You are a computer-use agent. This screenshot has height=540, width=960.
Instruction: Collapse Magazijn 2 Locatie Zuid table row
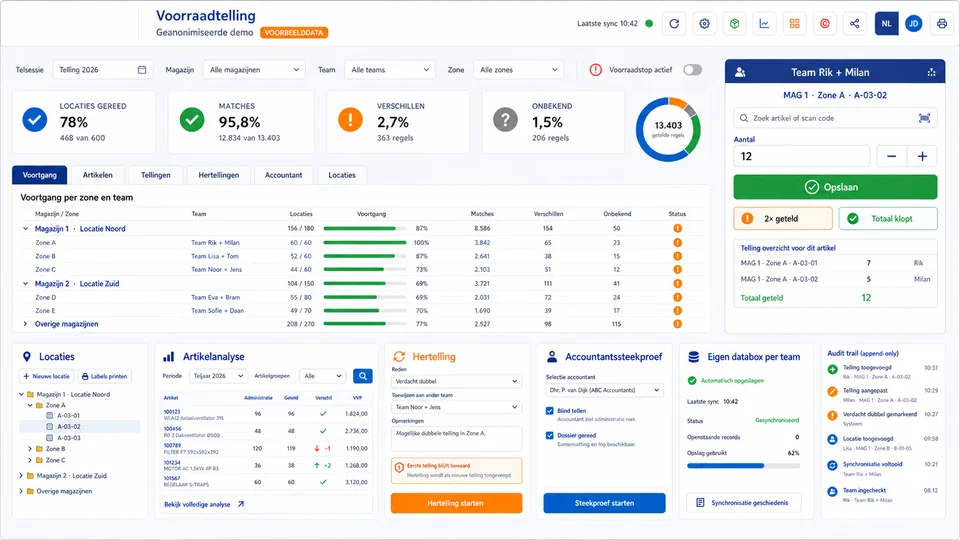(26, 283)
